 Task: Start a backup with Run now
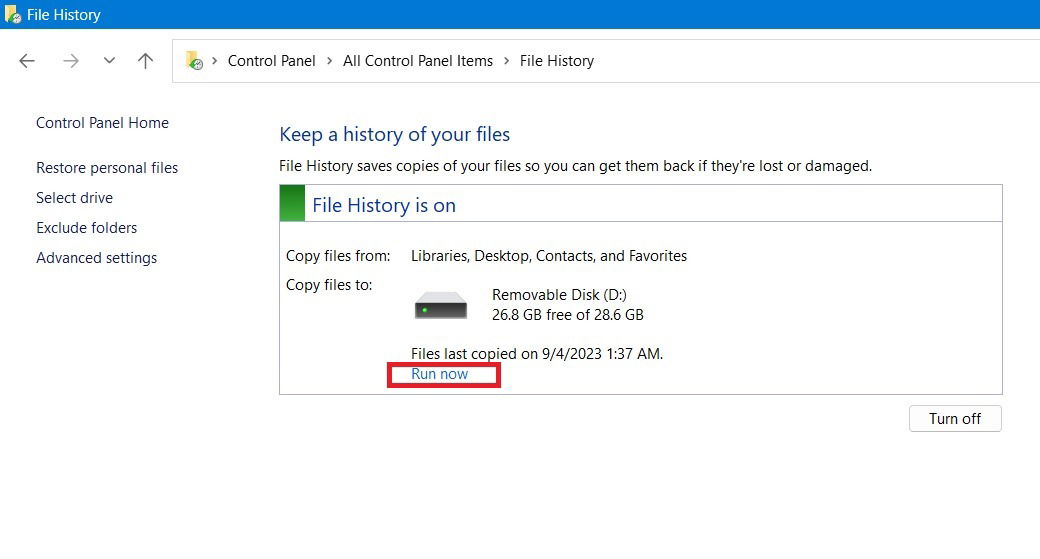(439, 374)
